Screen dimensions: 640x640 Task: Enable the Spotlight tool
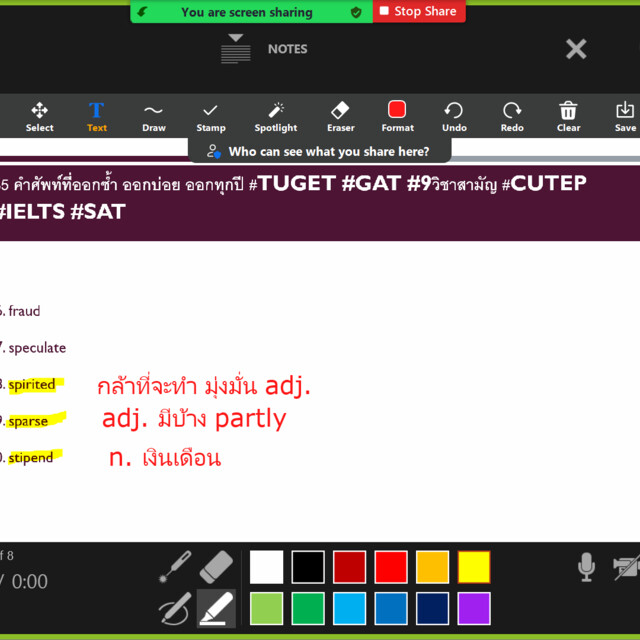coord(276,117)
